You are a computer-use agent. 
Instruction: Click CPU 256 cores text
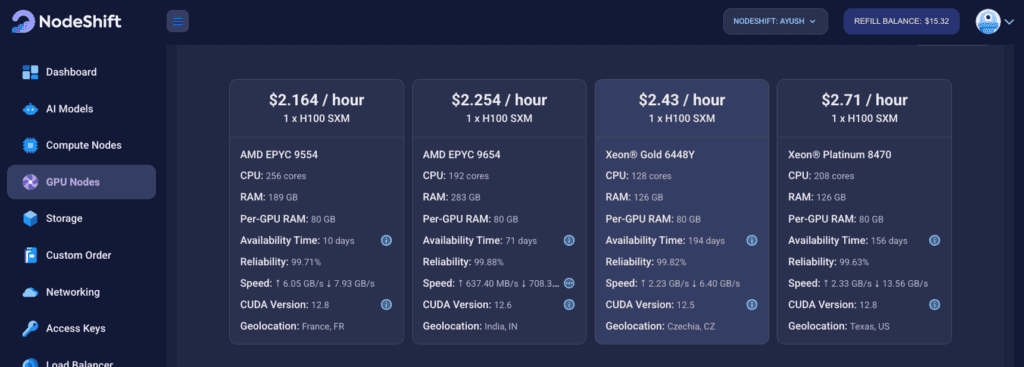[273, 176]
